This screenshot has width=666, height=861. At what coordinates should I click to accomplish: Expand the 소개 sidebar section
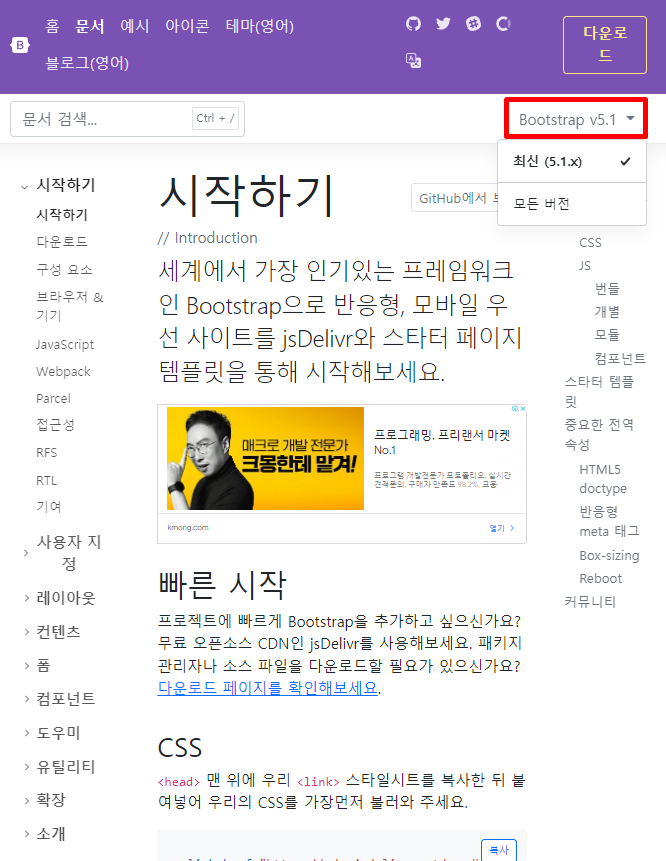[44, 834]
